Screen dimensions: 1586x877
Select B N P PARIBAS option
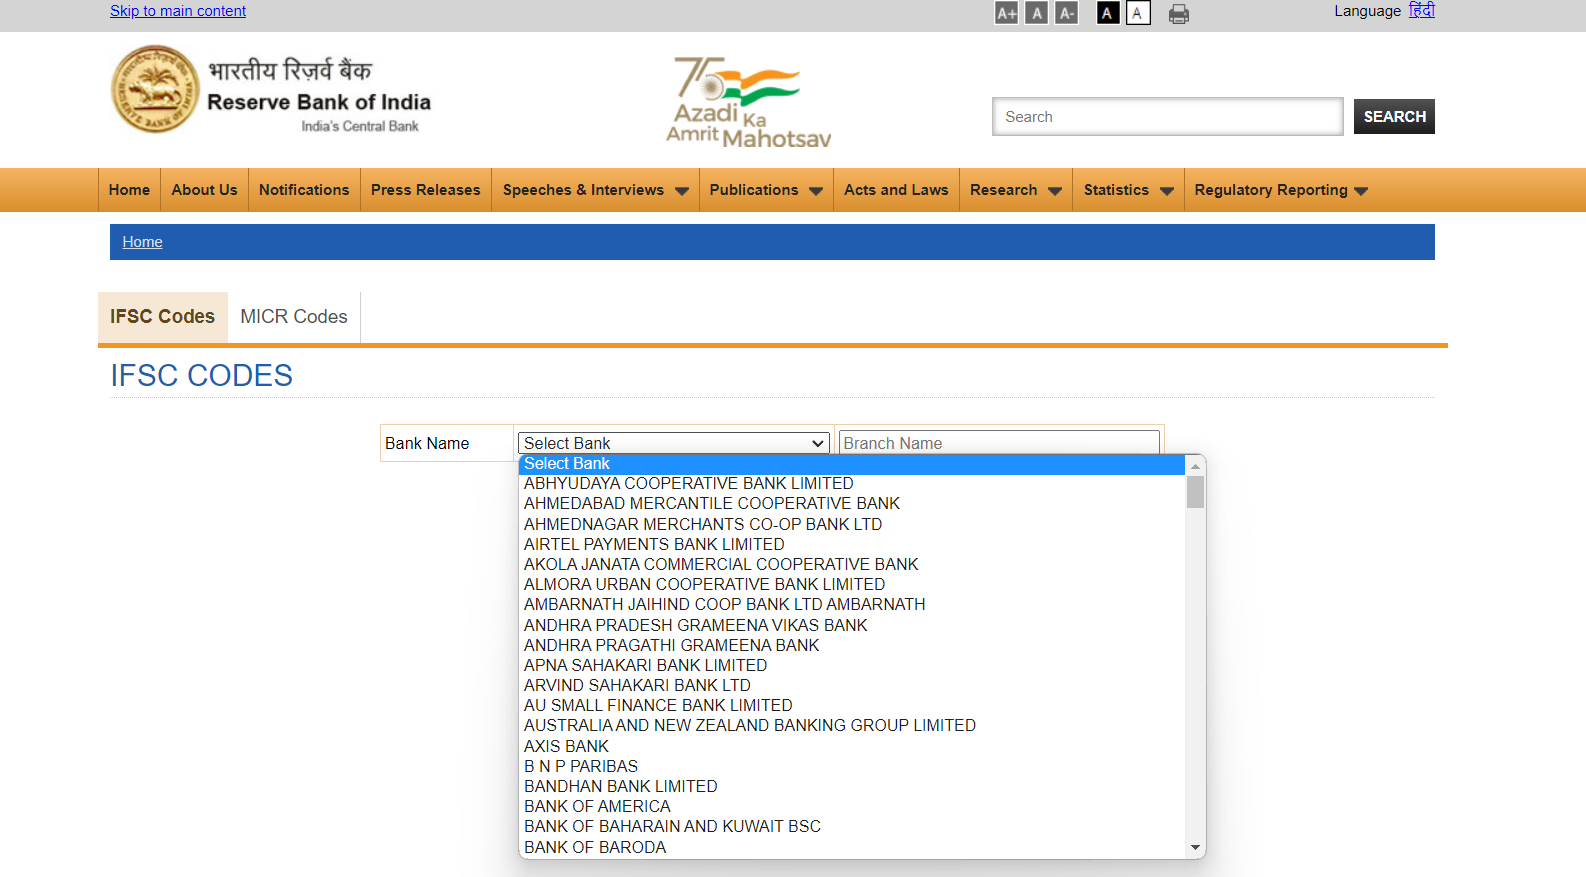[852, 766]
